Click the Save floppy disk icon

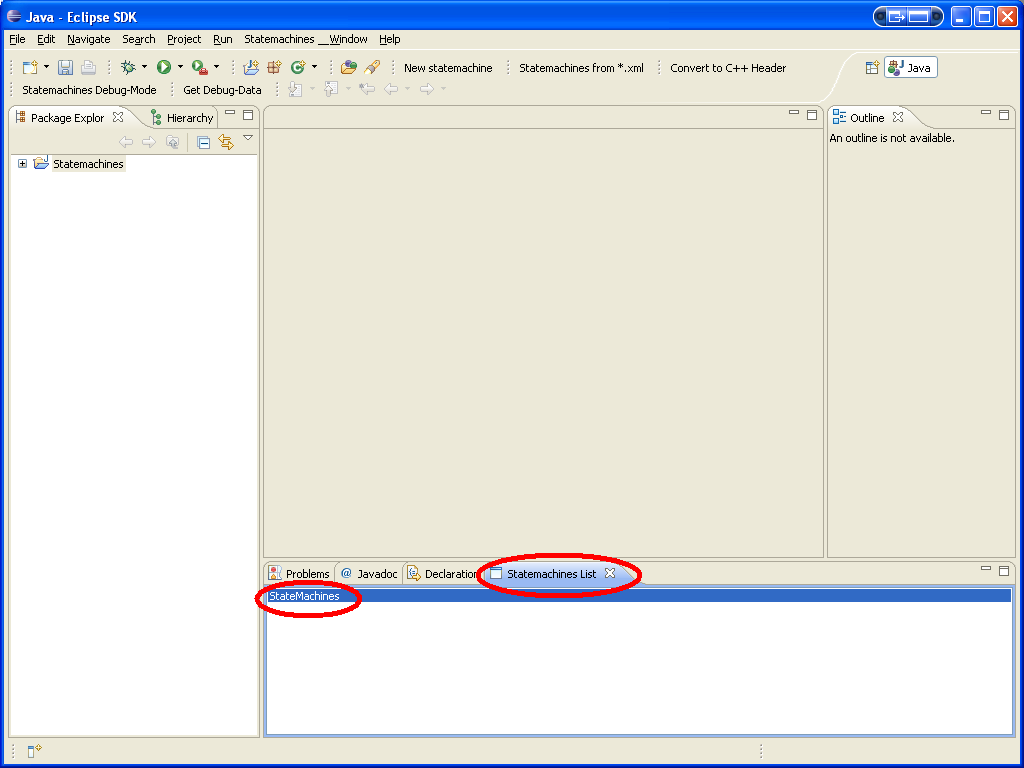[65, 67]
